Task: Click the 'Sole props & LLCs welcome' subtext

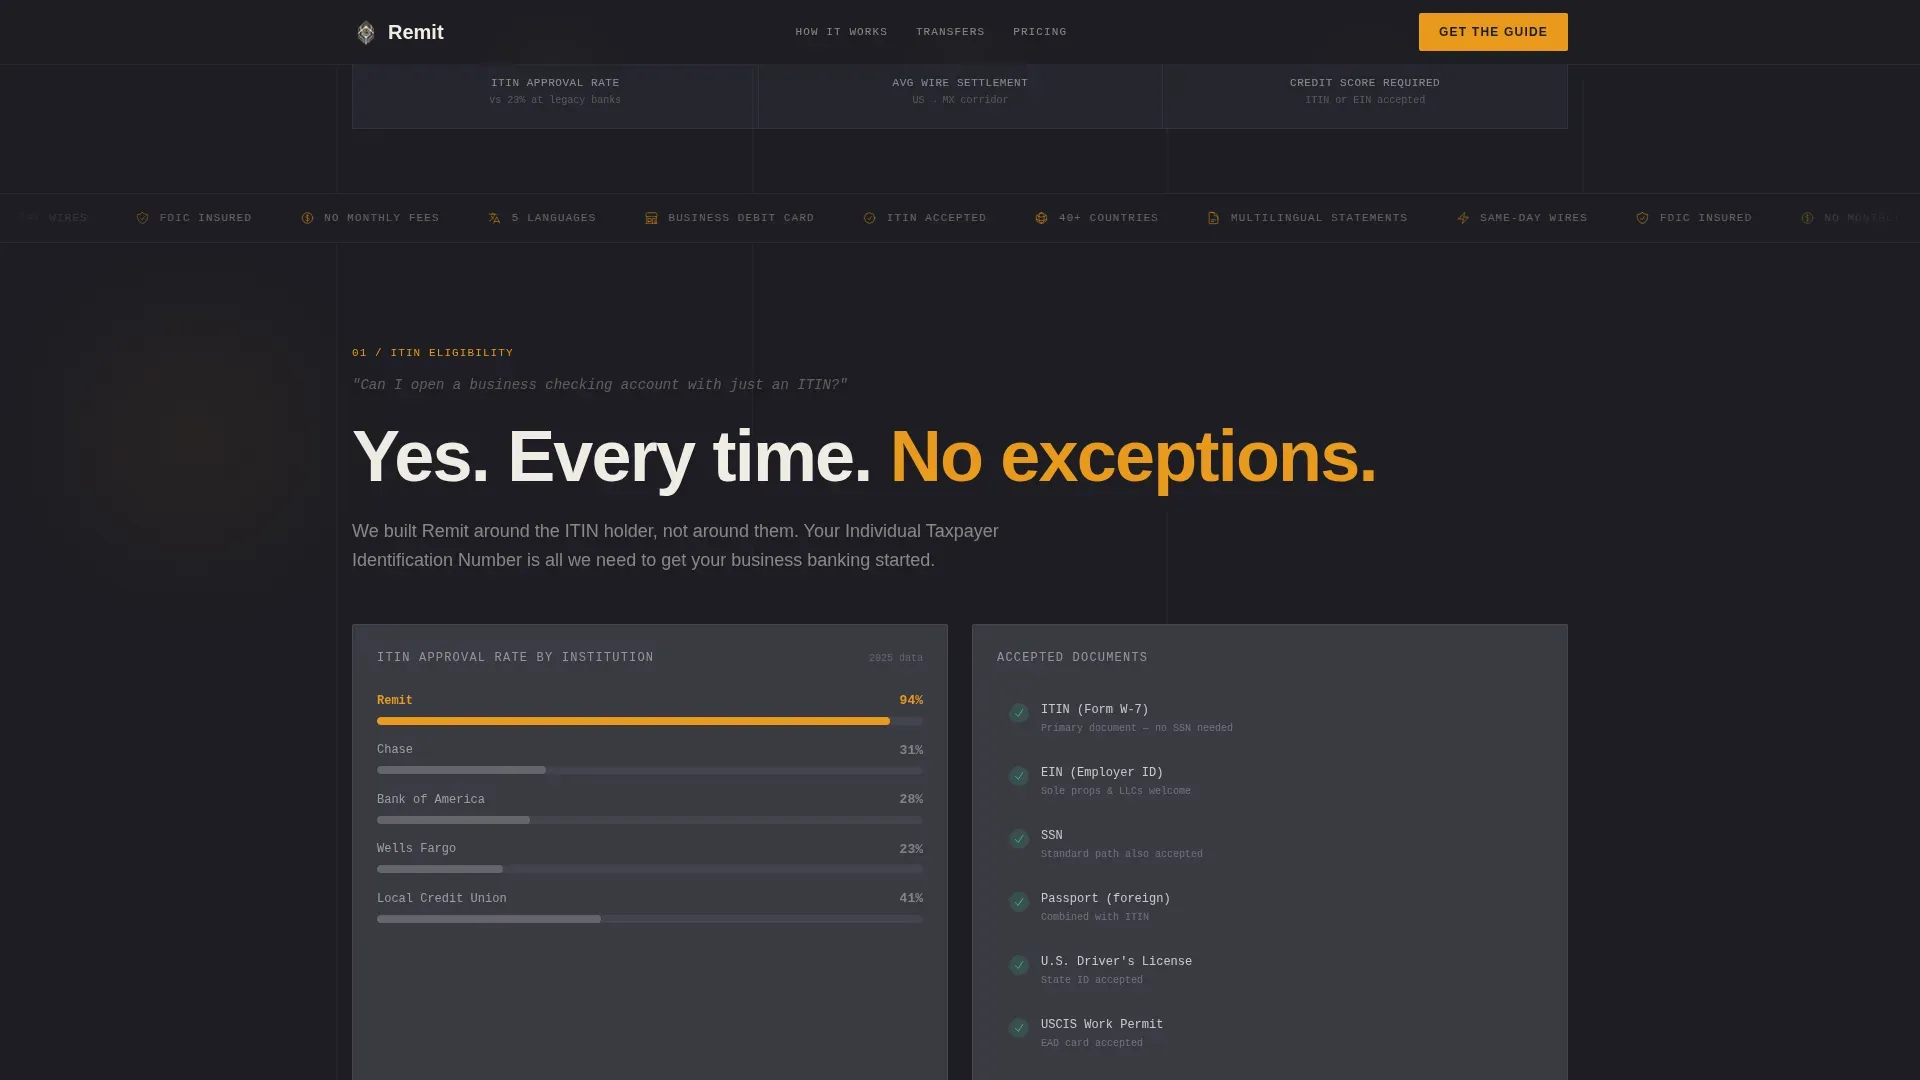Action: point(1116,791)
